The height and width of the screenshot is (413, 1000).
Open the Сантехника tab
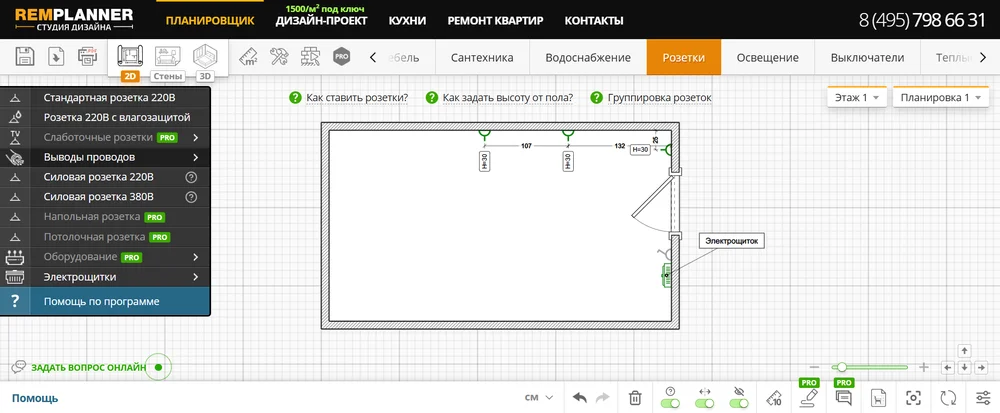(482, 57)
